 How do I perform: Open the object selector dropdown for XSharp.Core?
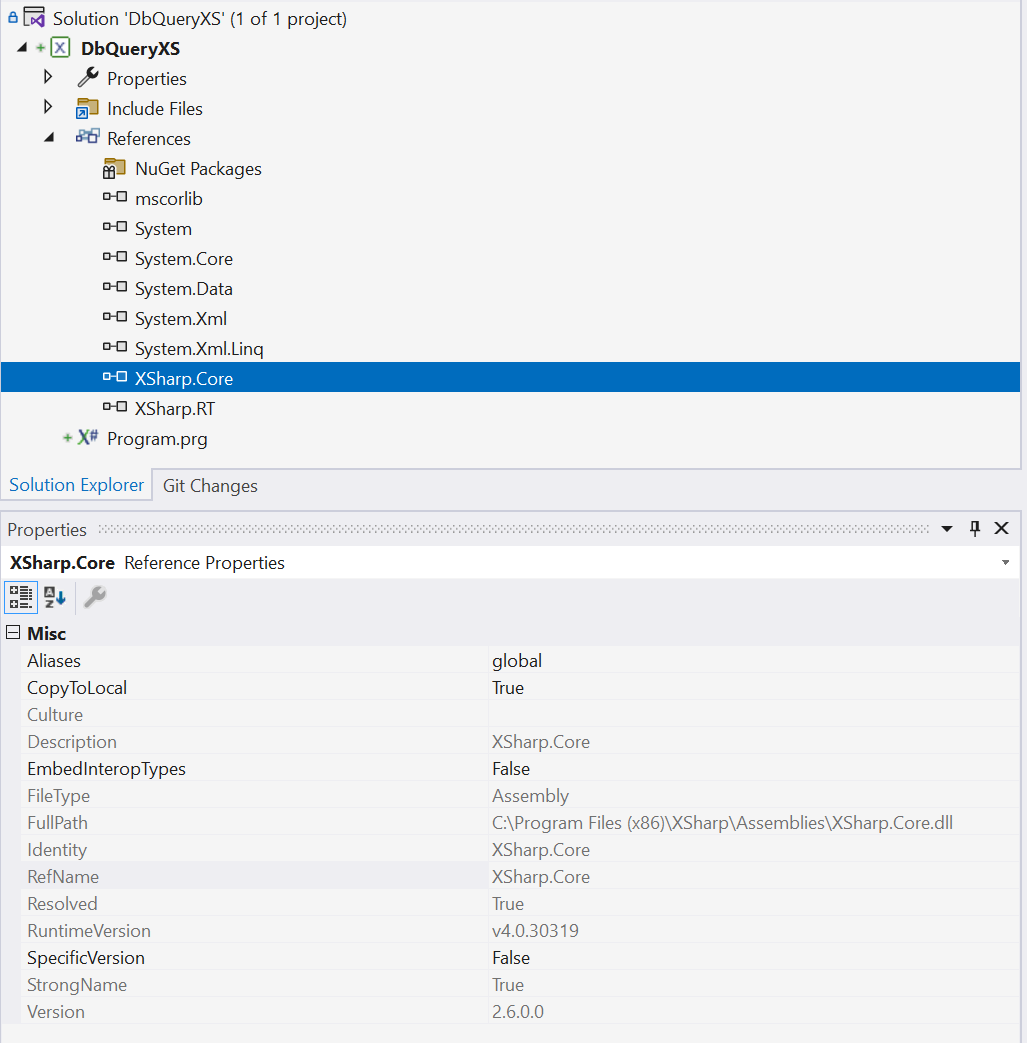pos(1005,563)
